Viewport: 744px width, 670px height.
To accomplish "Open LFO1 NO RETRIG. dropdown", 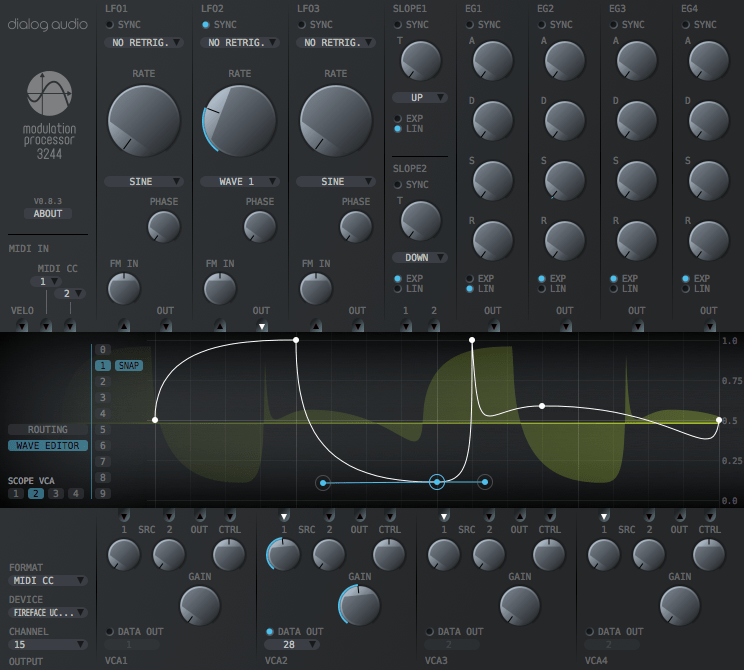I will pos(144,43).
